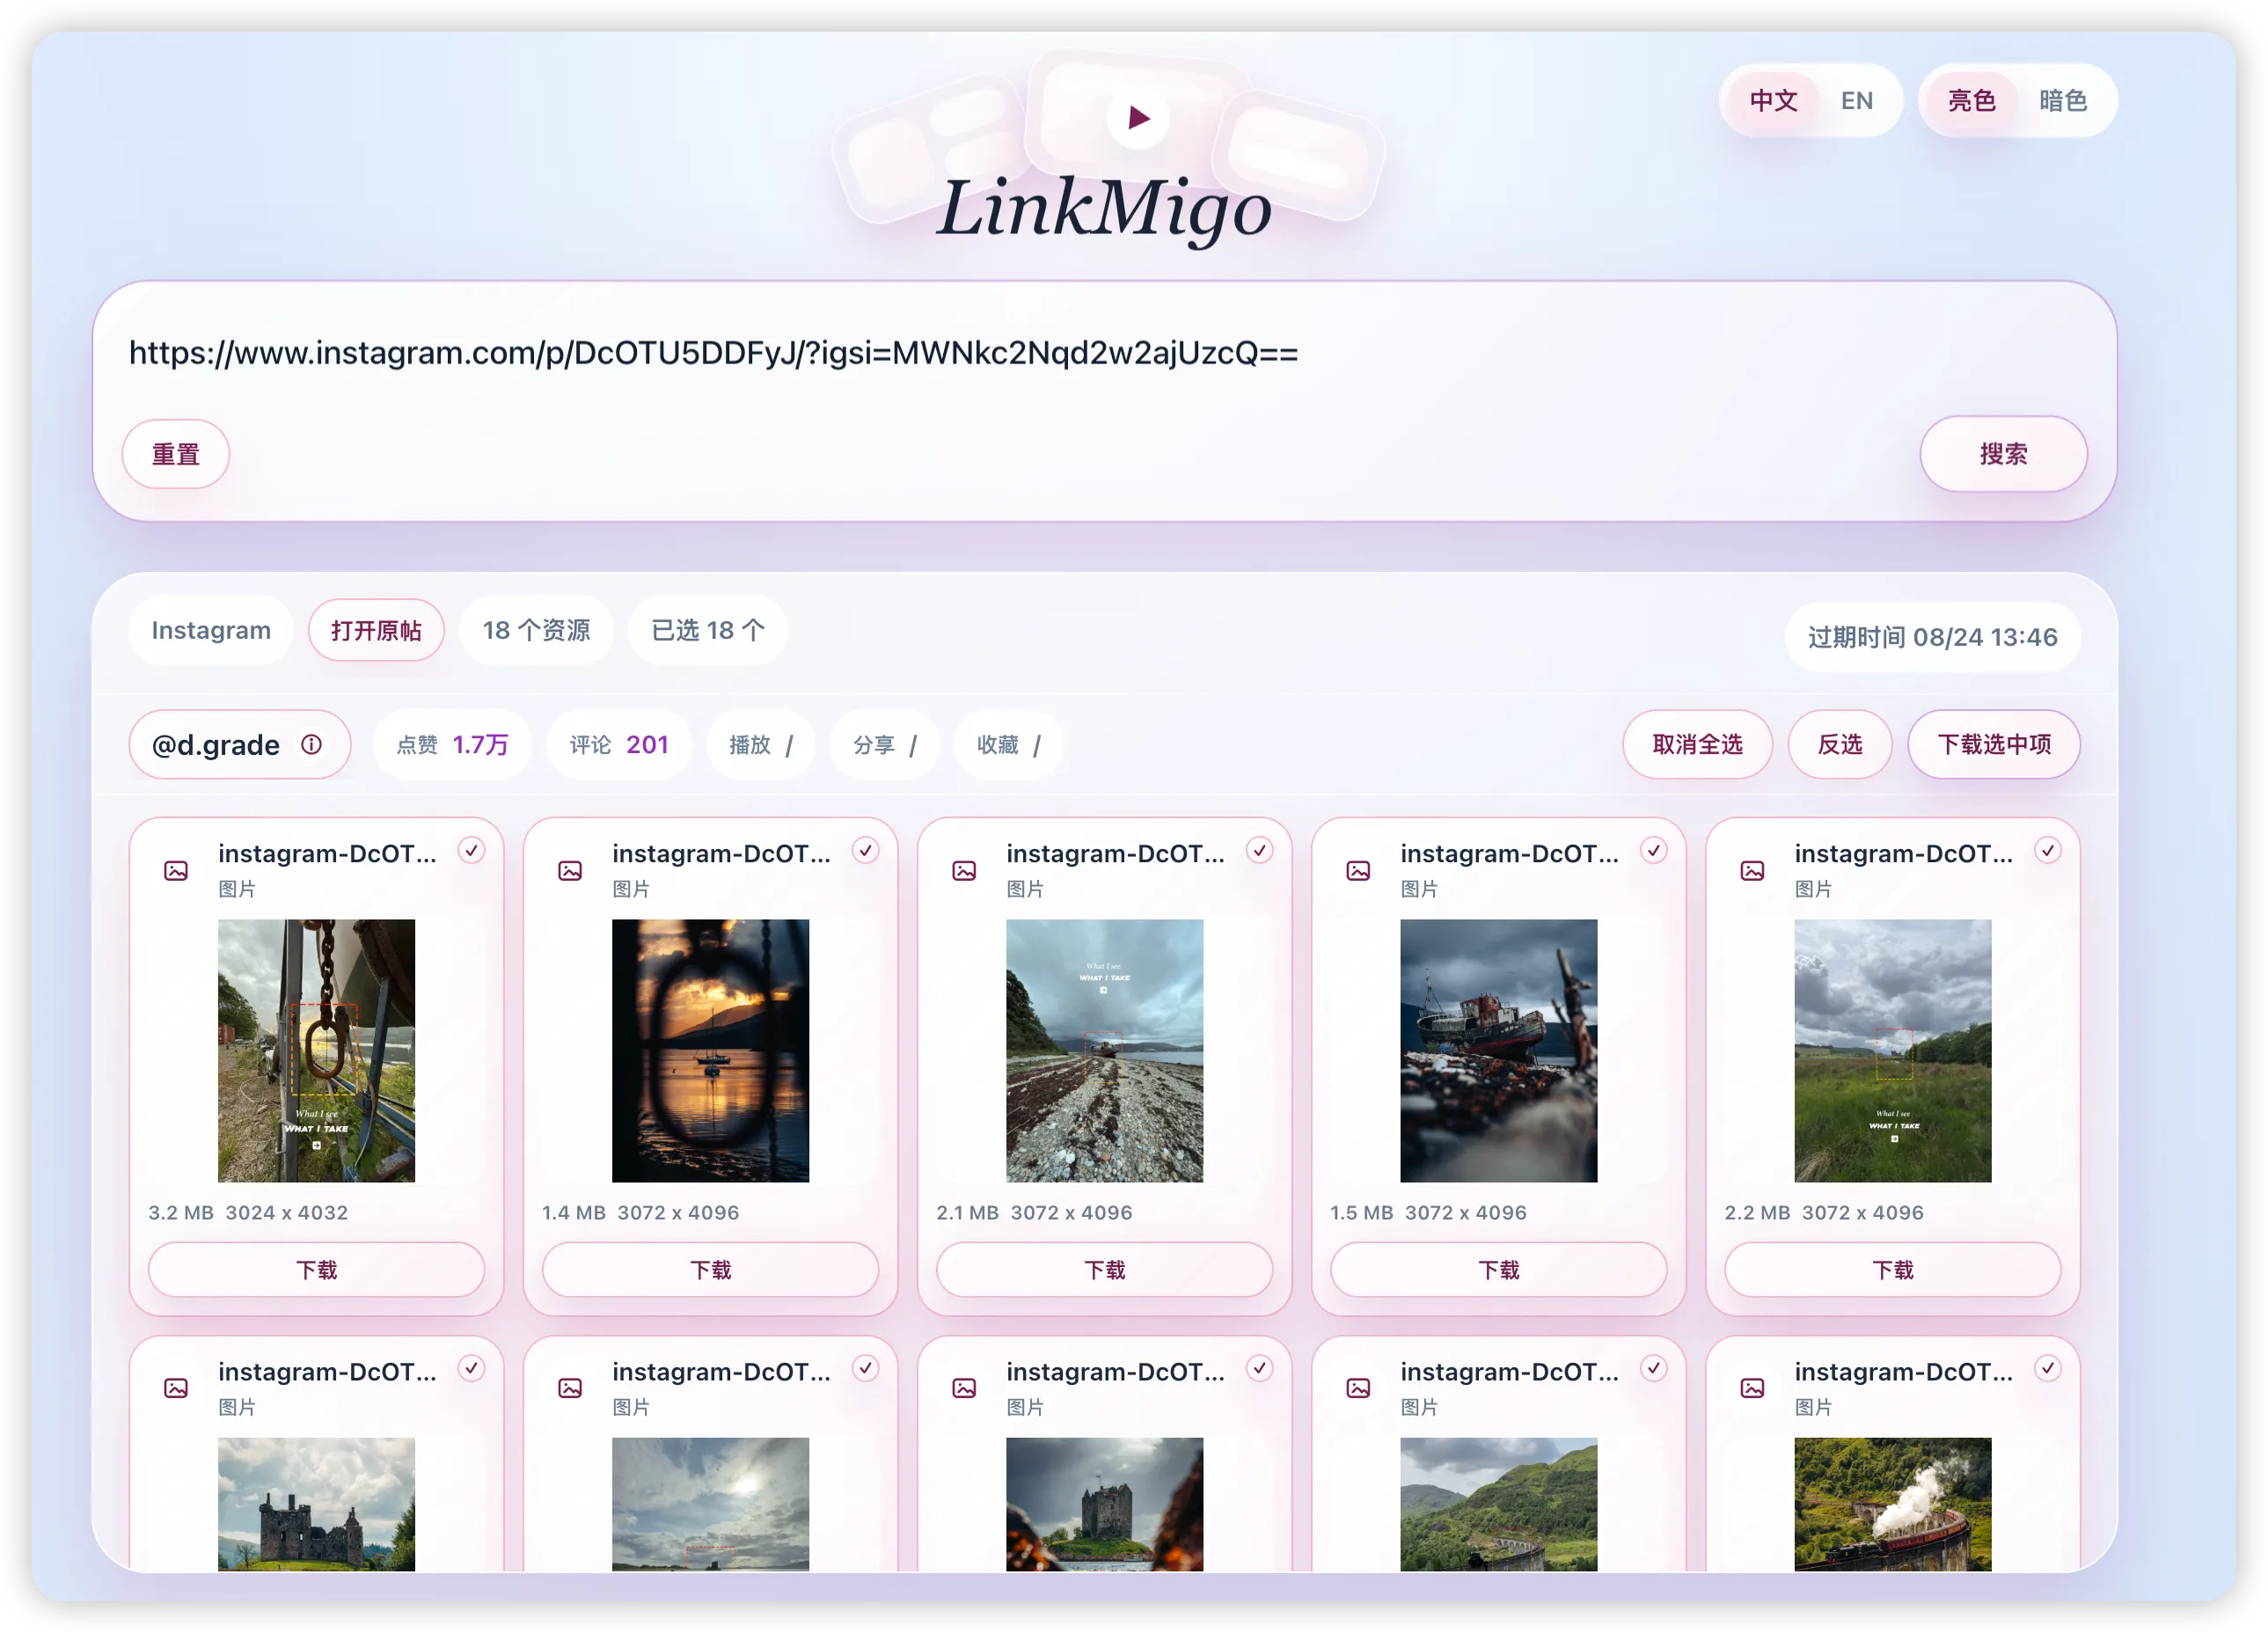The image size is (2268, 1633).
Task: Click the 评论 201 comments stat
Action: [x=618, y=745]
